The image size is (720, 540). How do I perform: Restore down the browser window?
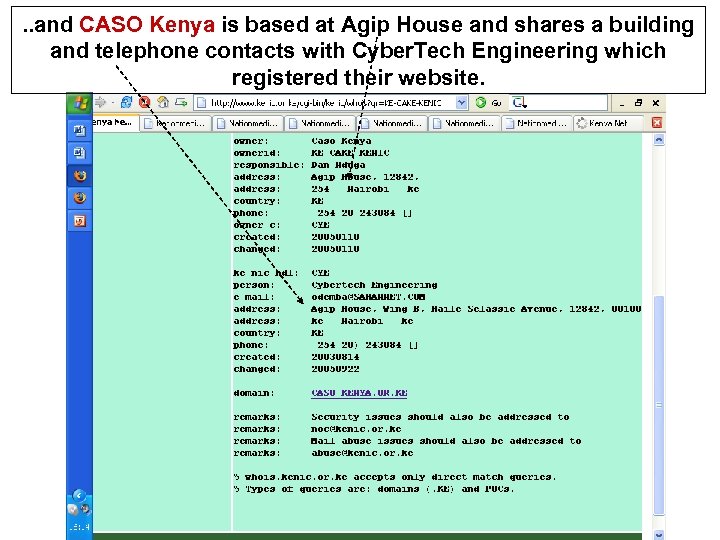pyautogui.click(x=638, y=103)
